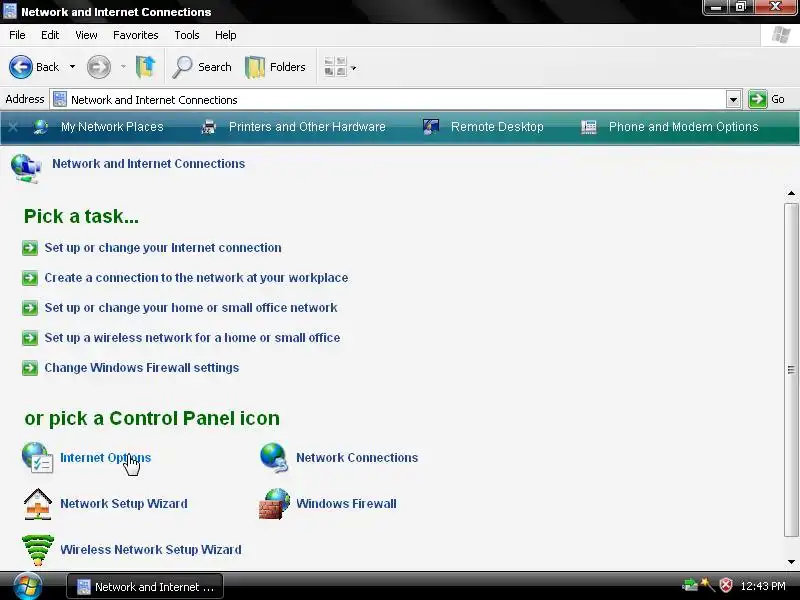Click arrow beside Create workplace connection

[x=30, y=278]
